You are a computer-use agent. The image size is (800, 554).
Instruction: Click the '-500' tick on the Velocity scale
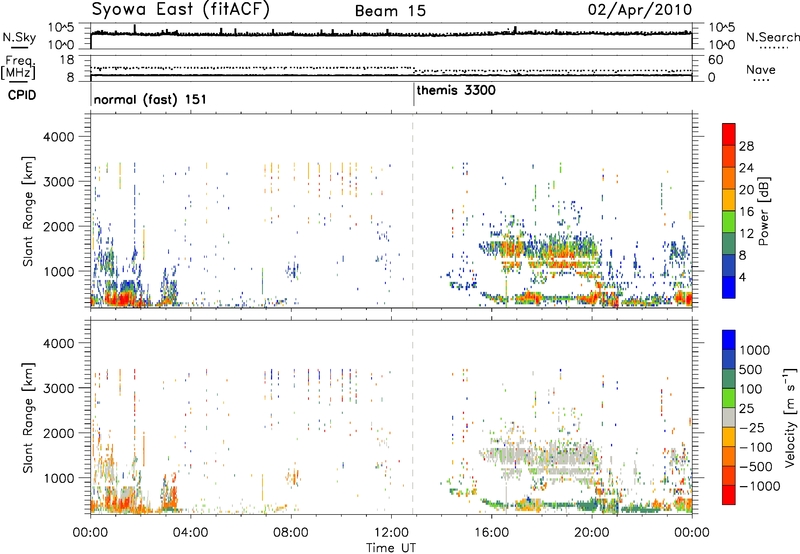756,466
